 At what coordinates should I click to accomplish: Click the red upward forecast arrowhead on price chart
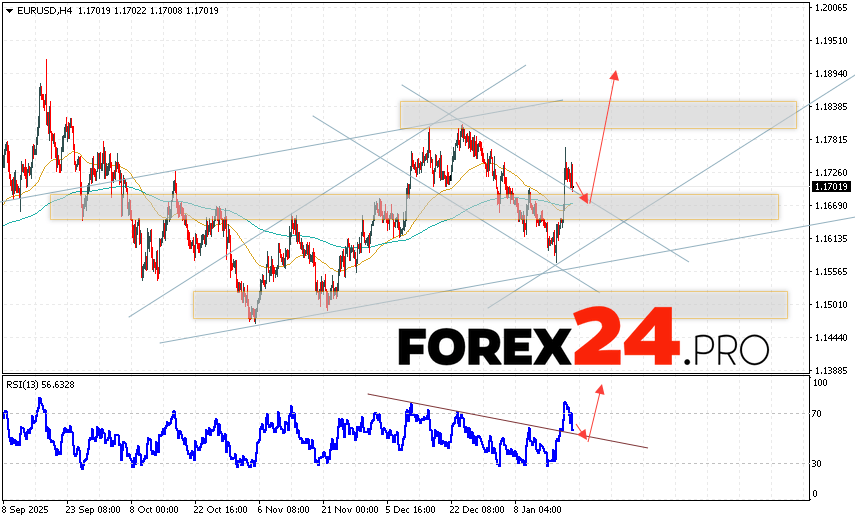tap(615, 75)
